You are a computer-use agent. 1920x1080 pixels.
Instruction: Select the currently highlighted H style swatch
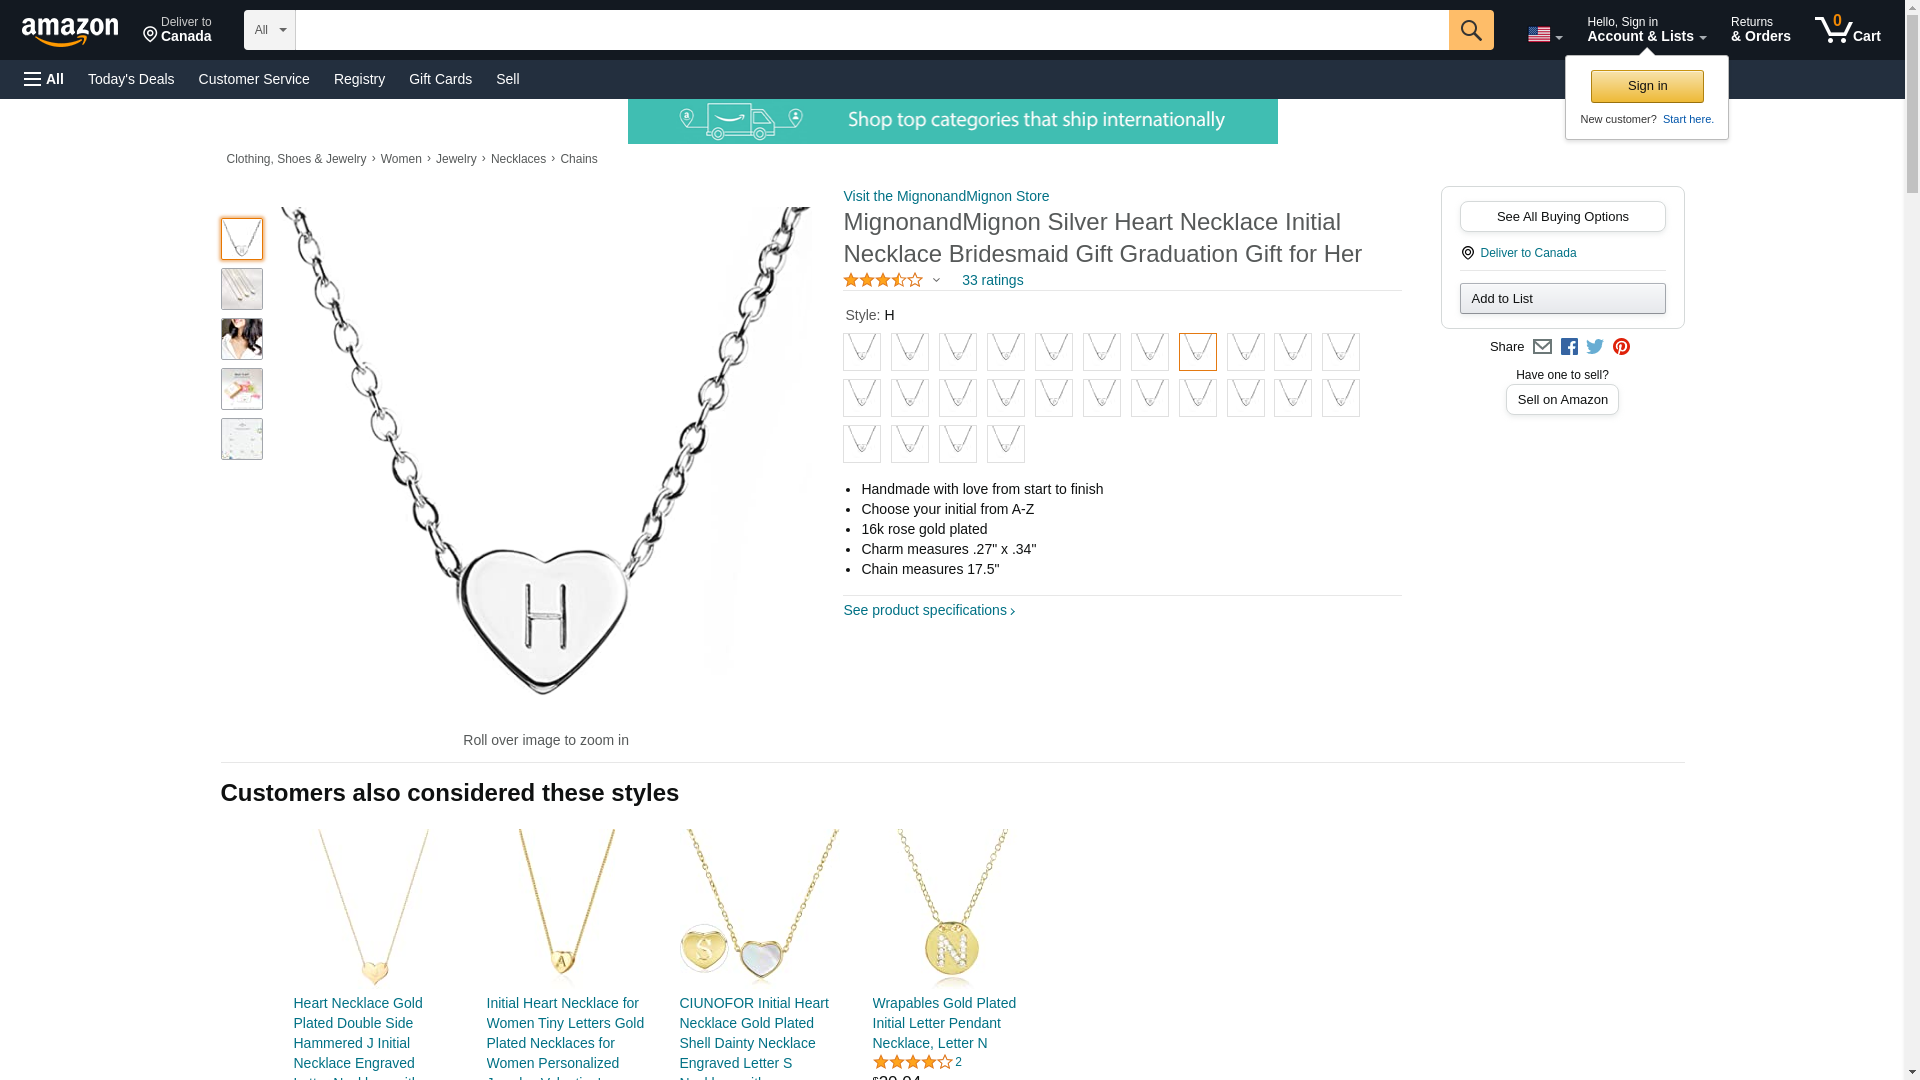tap(1198, 352)
